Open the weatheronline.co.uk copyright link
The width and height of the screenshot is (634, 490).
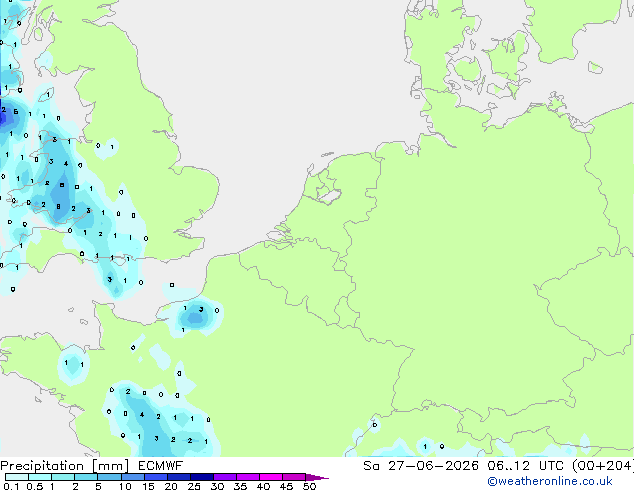point(550,481)
